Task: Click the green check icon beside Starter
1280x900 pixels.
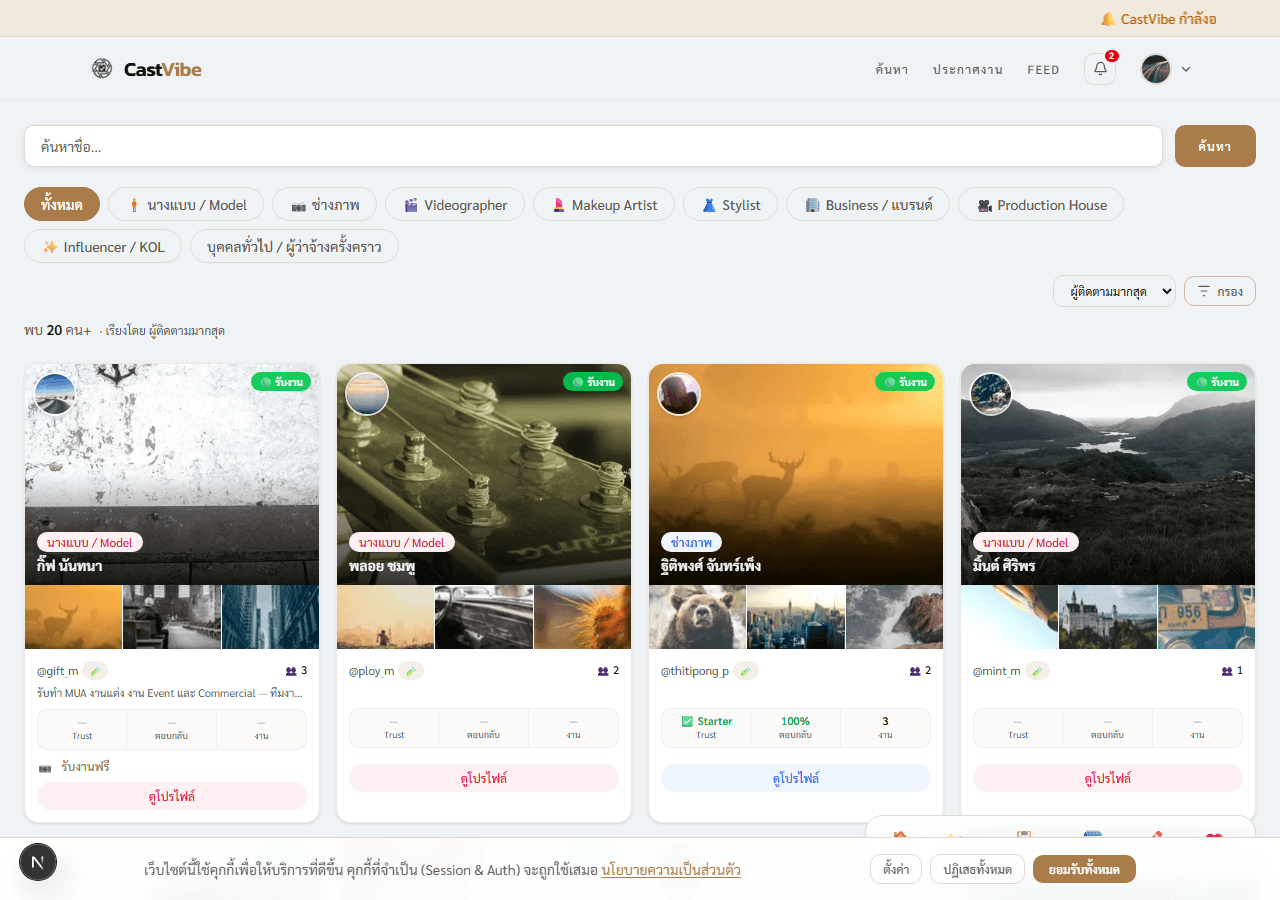Action: click(x=687, y=721)
